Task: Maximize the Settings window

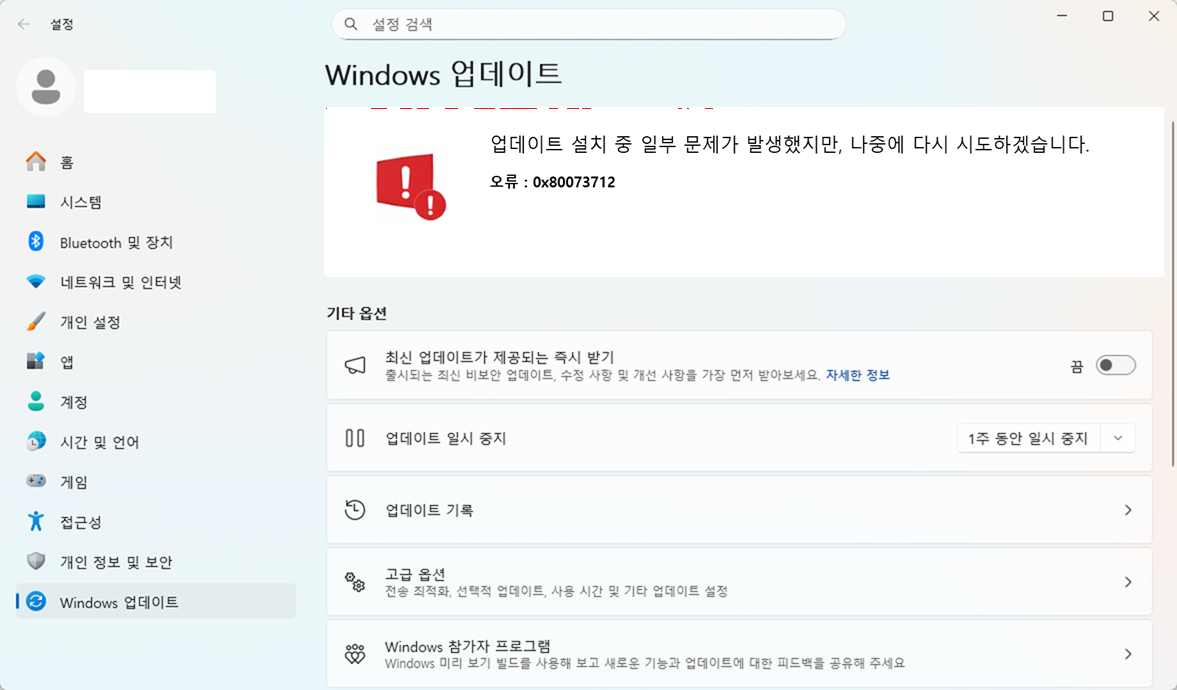Action: [x=1107, y=16]
